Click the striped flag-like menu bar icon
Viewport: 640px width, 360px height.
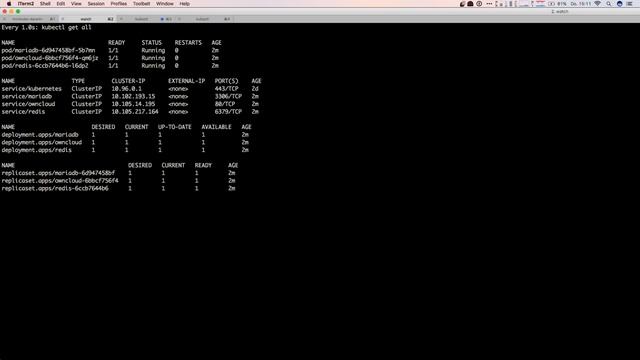tap(540, 4)
